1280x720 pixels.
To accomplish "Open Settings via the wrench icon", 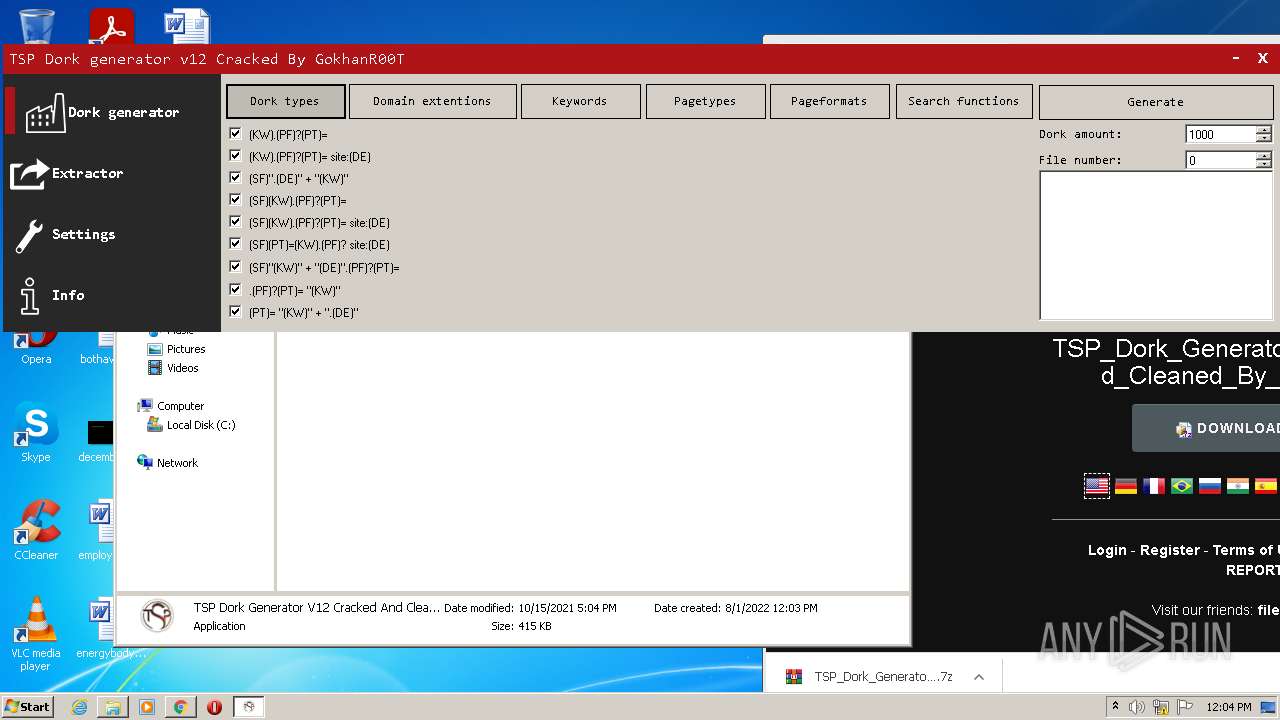I will point(29,235).
